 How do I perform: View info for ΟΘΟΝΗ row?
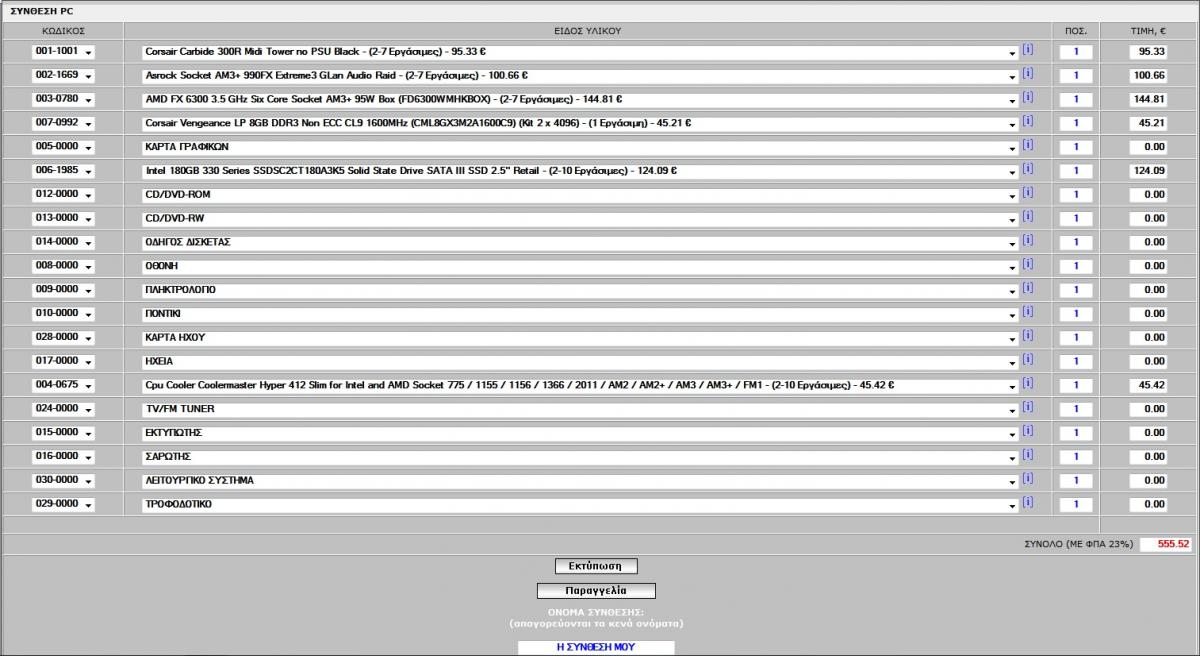tap(1027, 264)
